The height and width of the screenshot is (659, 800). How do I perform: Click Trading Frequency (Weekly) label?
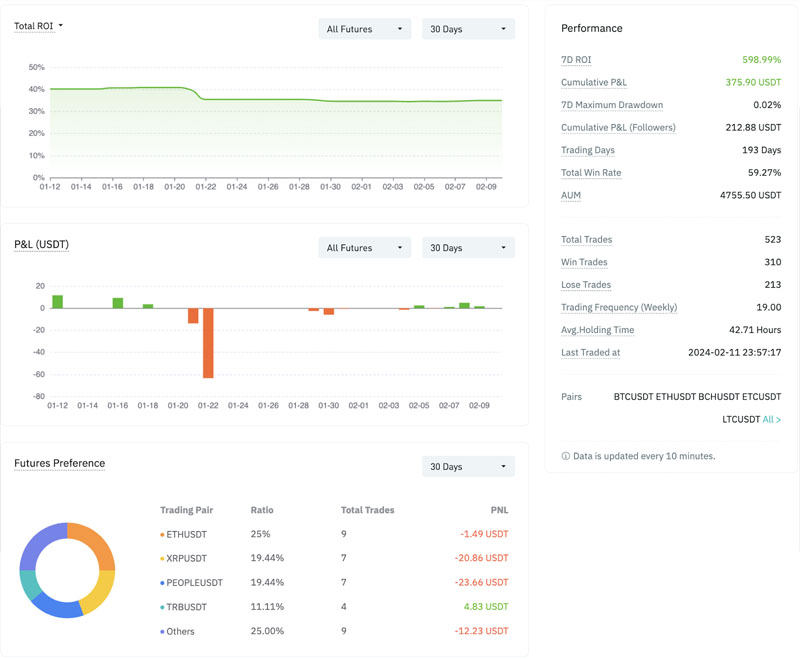coord(619,307)
